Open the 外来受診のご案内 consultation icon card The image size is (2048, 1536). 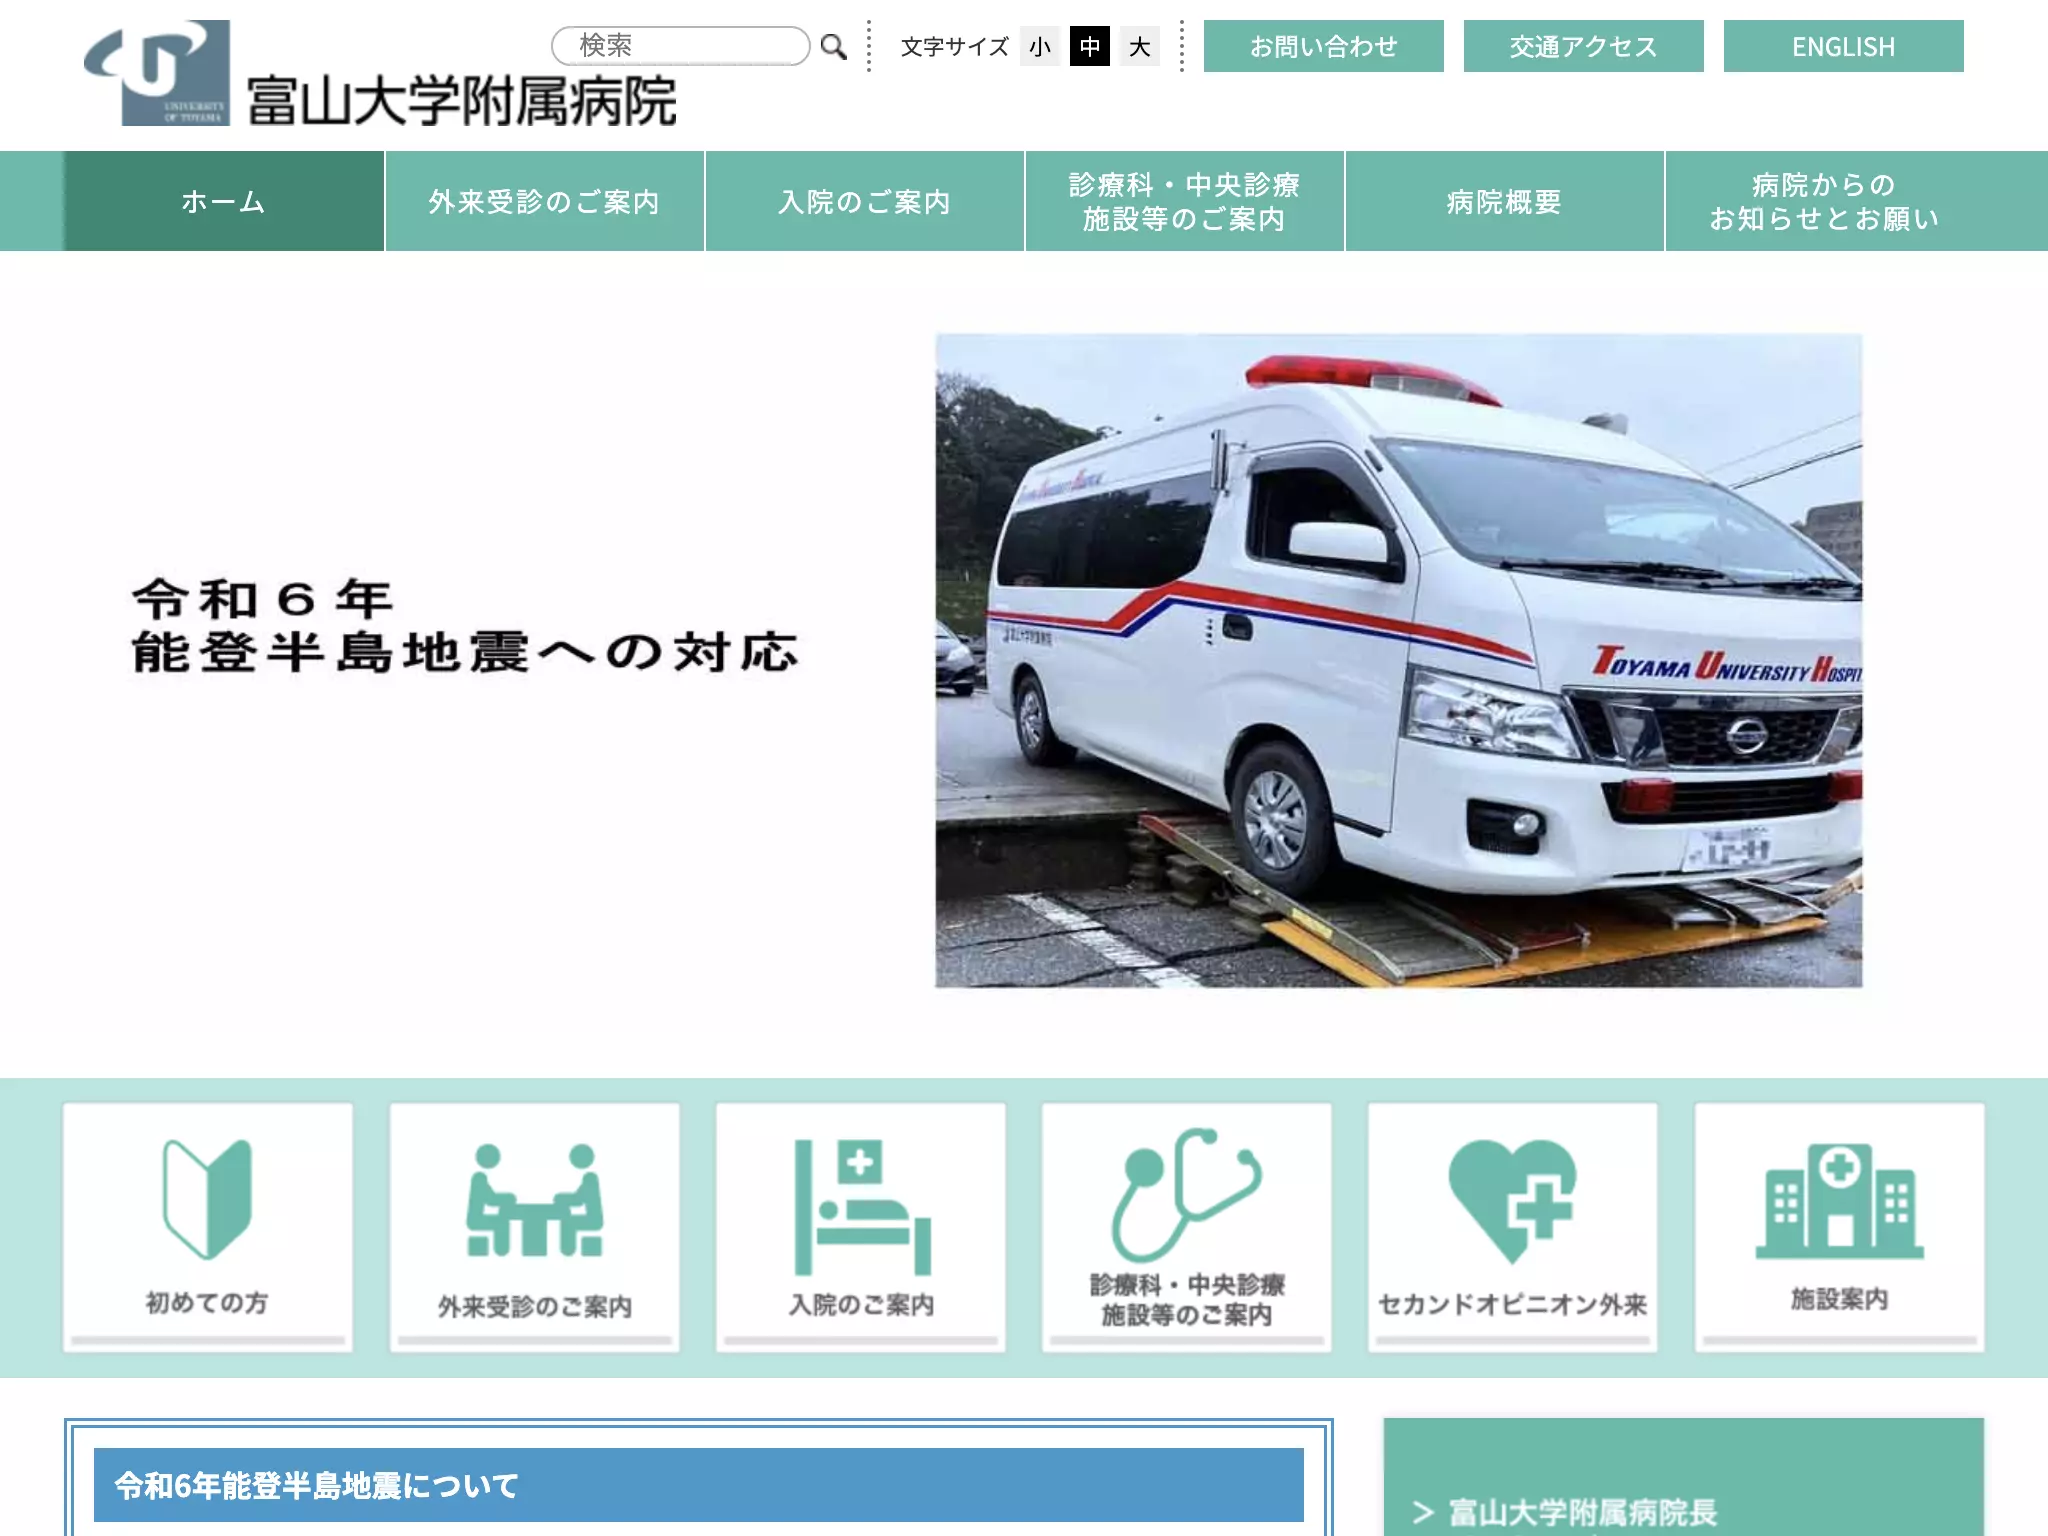[534, 1227]
